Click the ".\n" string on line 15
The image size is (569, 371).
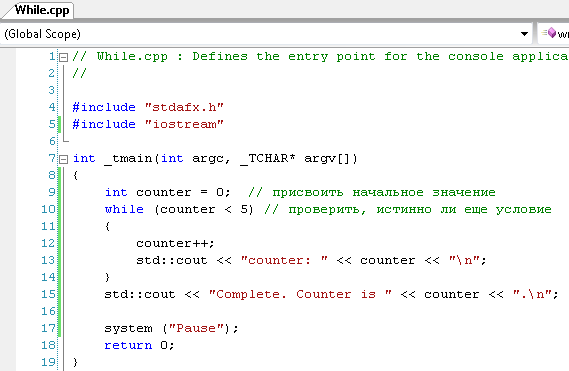click(x=532, y=294)
